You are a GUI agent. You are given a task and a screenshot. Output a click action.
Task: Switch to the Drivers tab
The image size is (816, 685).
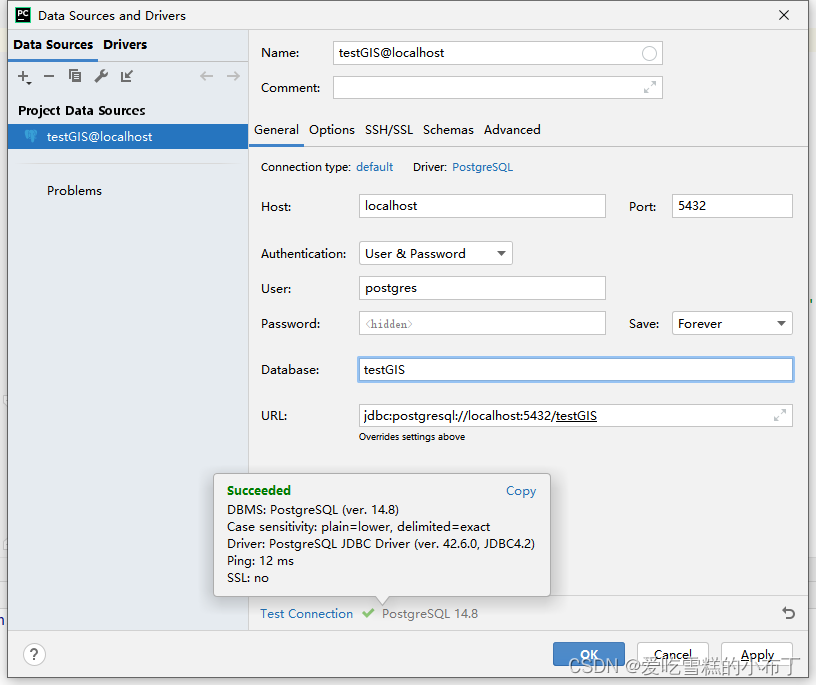[x=125, y=45]
